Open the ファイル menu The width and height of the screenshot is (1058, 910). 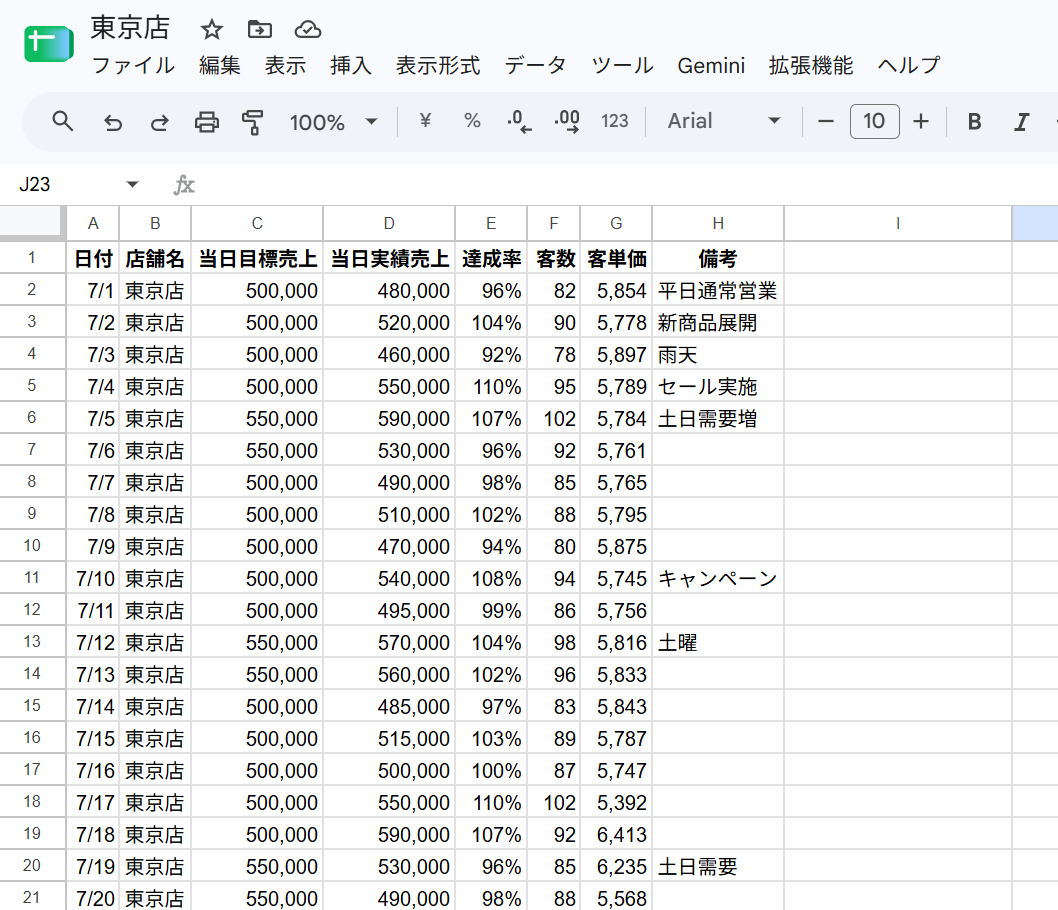click(133, 65)
